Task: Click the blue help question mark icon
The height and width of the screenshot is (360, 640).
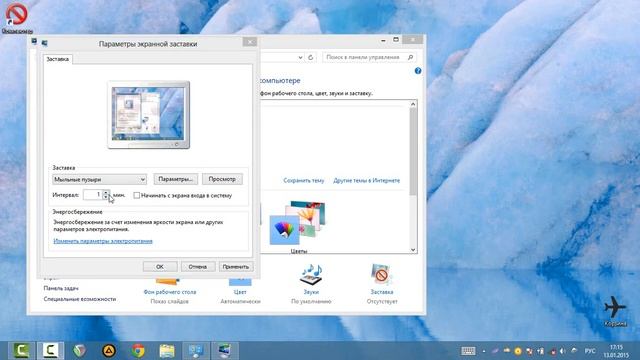Action: 418,71
